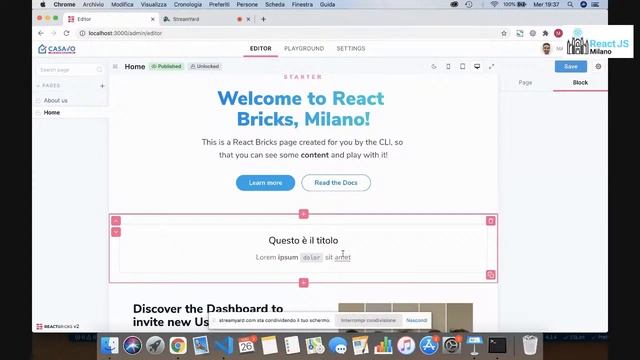Go back in Chrome
640x360 pixels.
point(41,33)
